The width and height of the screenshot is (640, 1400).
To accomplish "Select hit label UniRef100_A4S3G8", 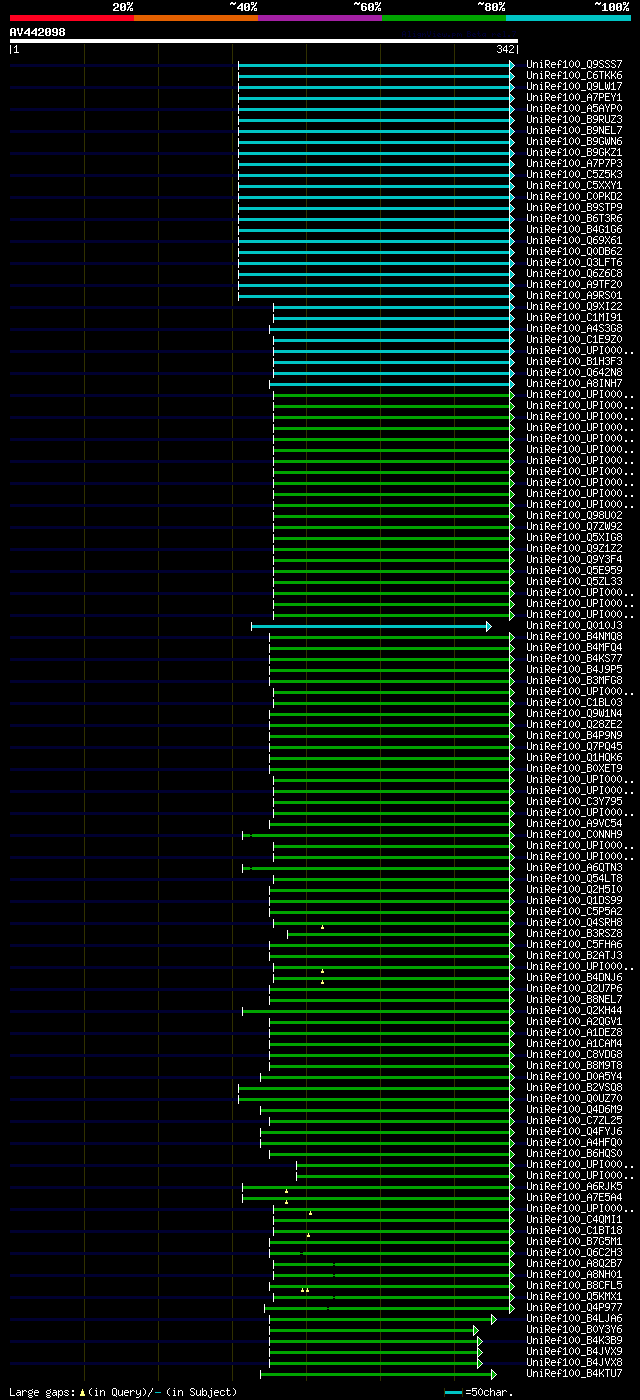I will tap(574, 328).
